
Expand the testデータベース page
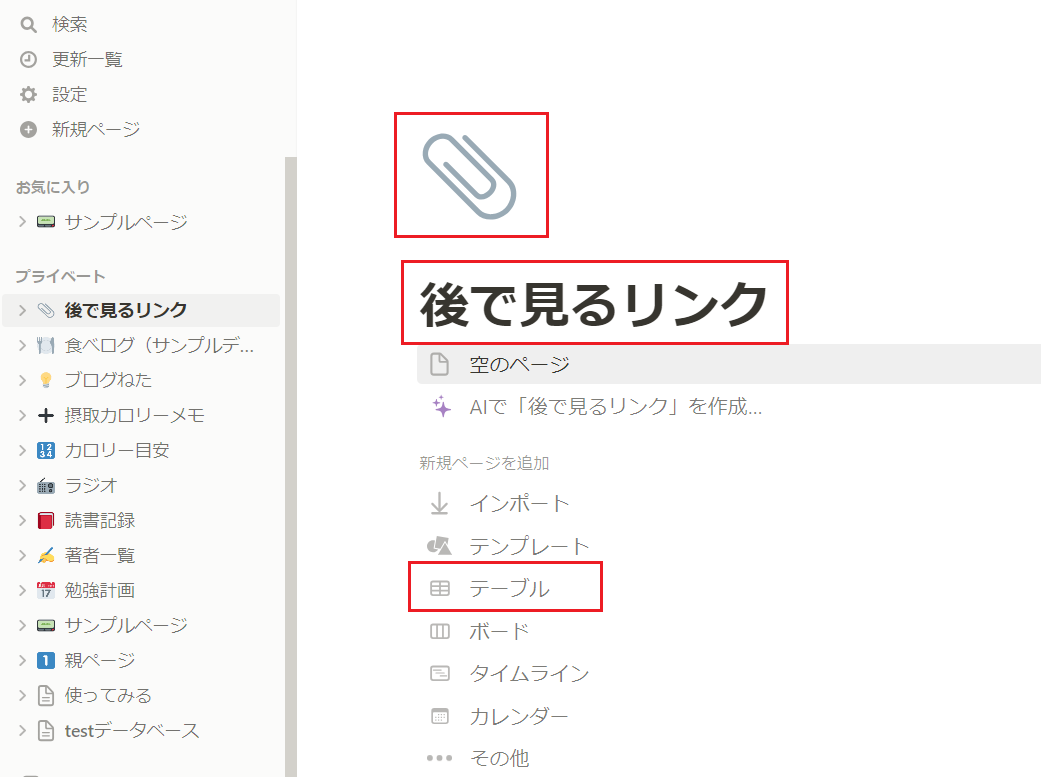point(23,731)
